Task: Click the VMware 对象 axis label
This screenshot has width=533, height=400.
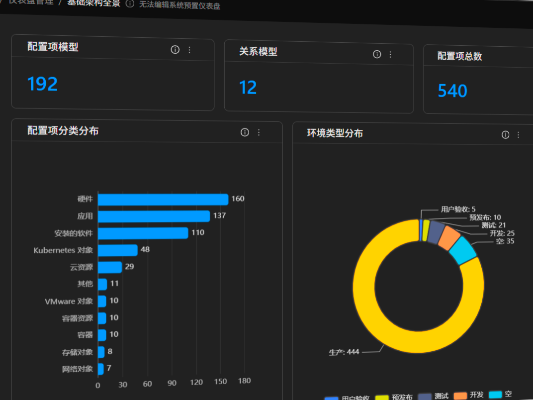Action: pos(69,301)
